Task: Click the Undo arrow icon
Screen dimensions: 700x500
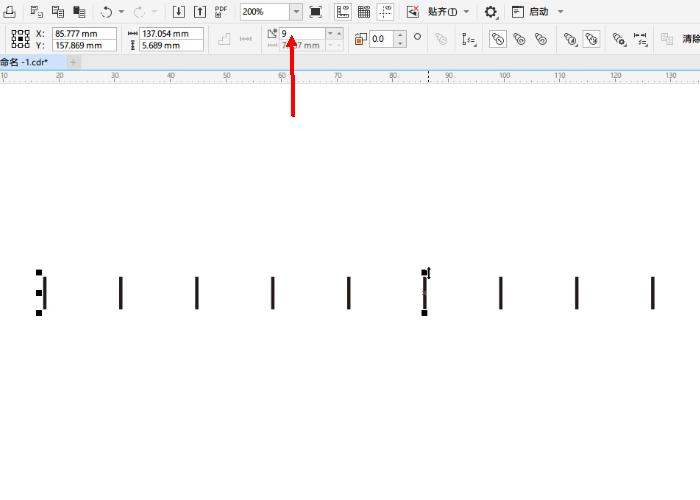Action: point(106,12)
